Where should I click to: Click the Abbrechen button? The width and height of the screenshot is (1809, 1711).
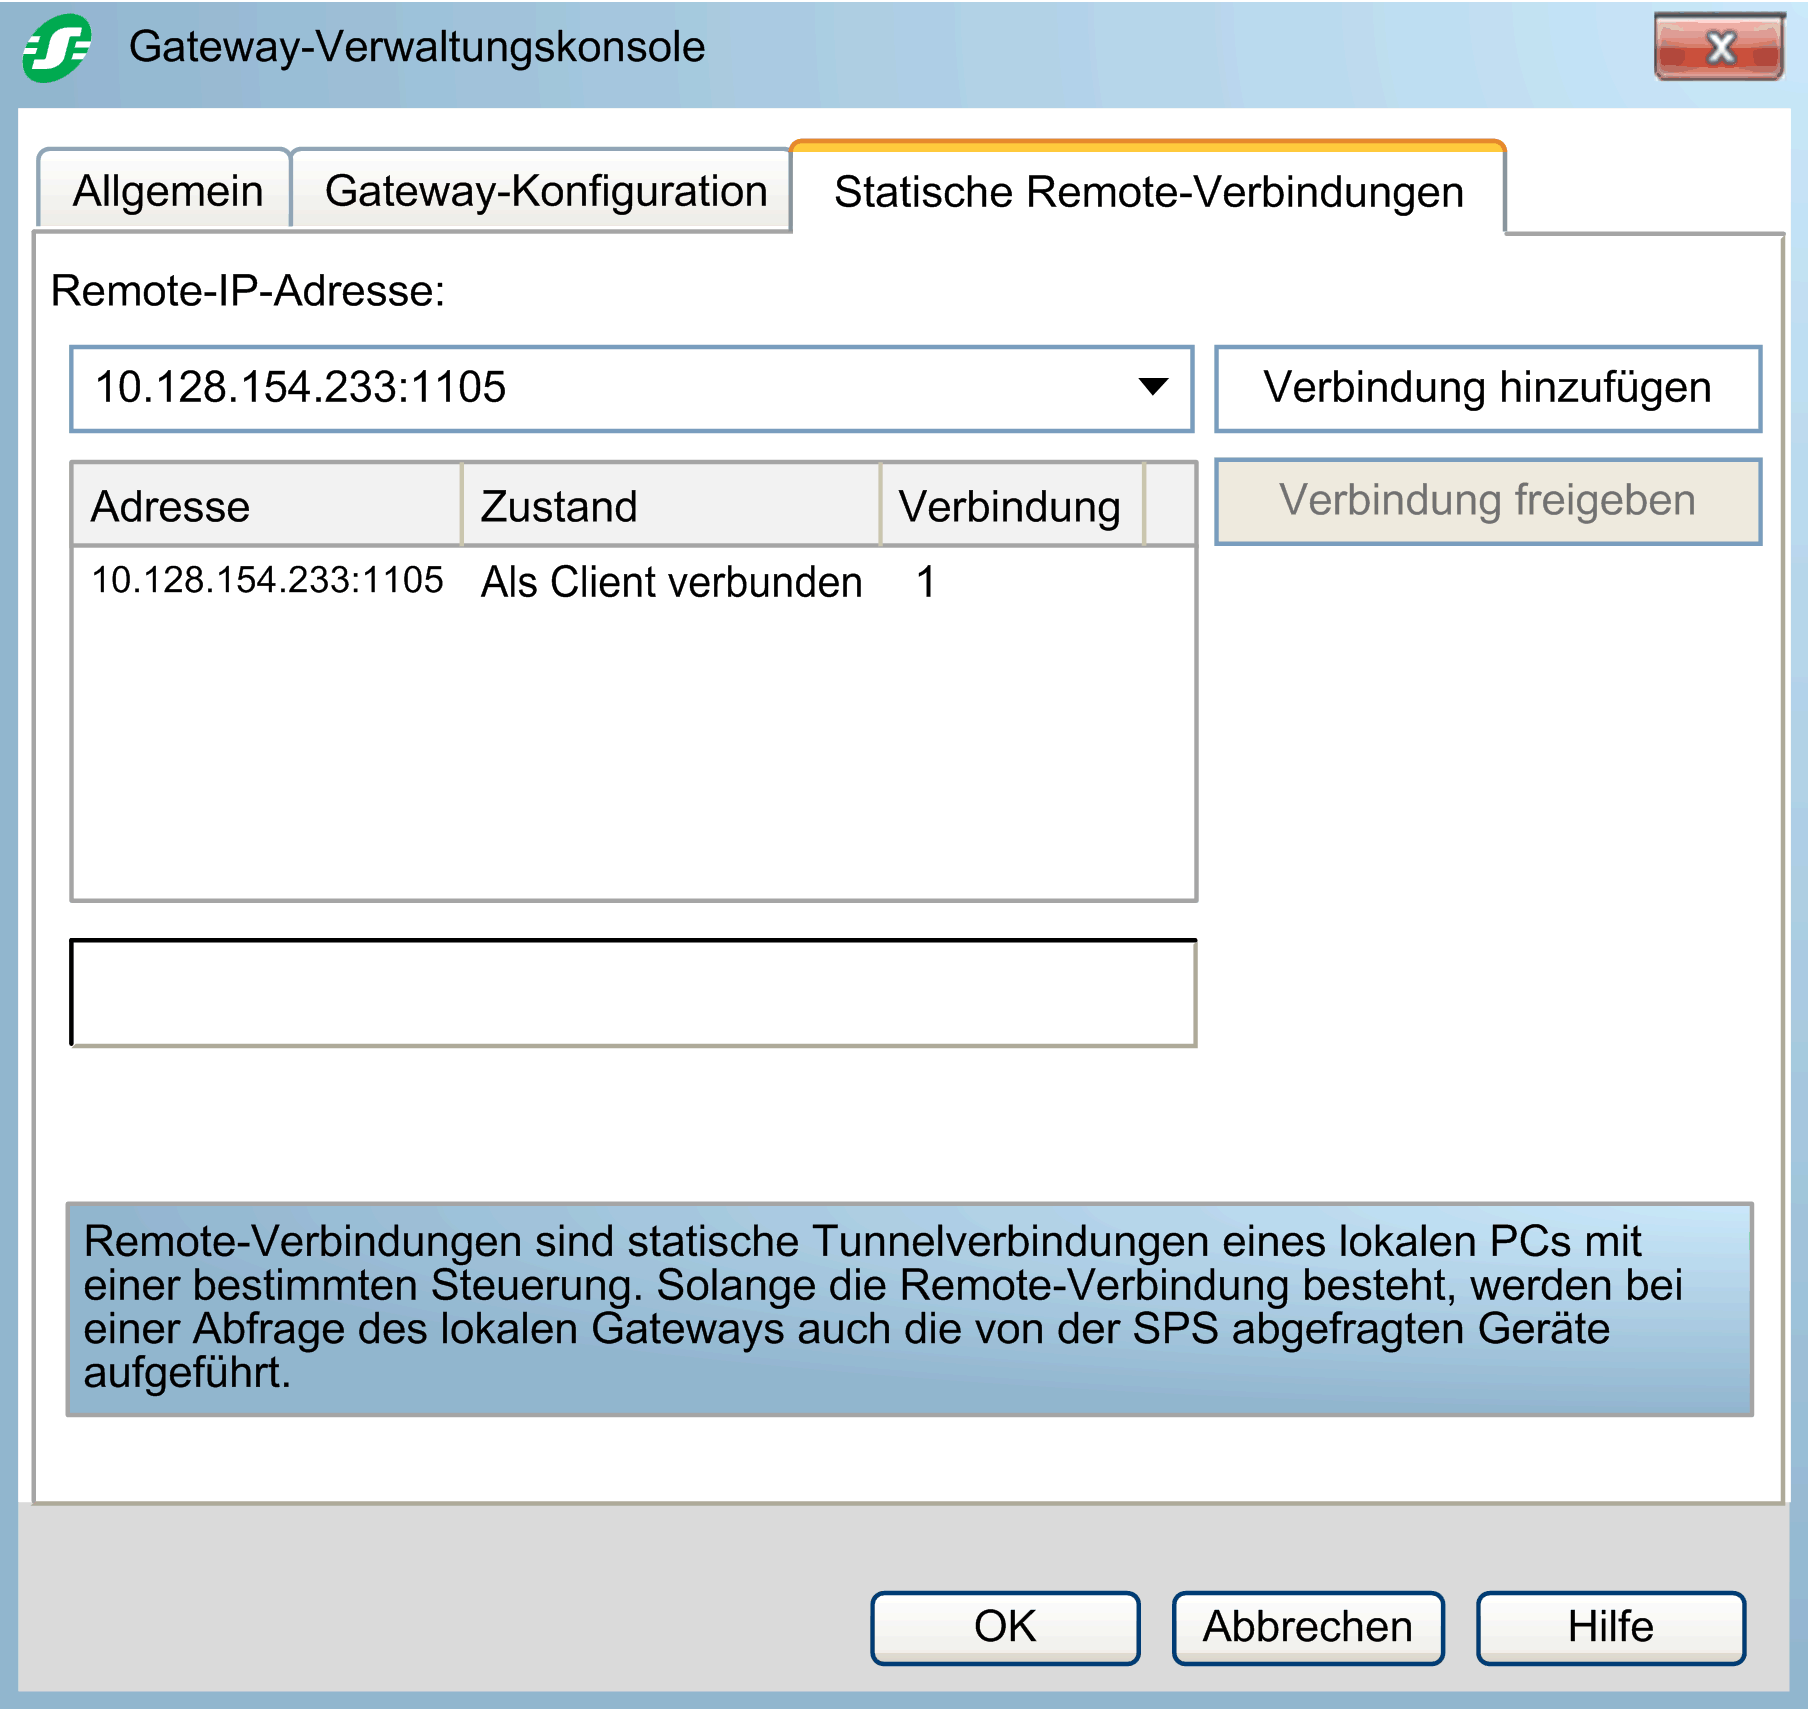click(1308, 1627)
